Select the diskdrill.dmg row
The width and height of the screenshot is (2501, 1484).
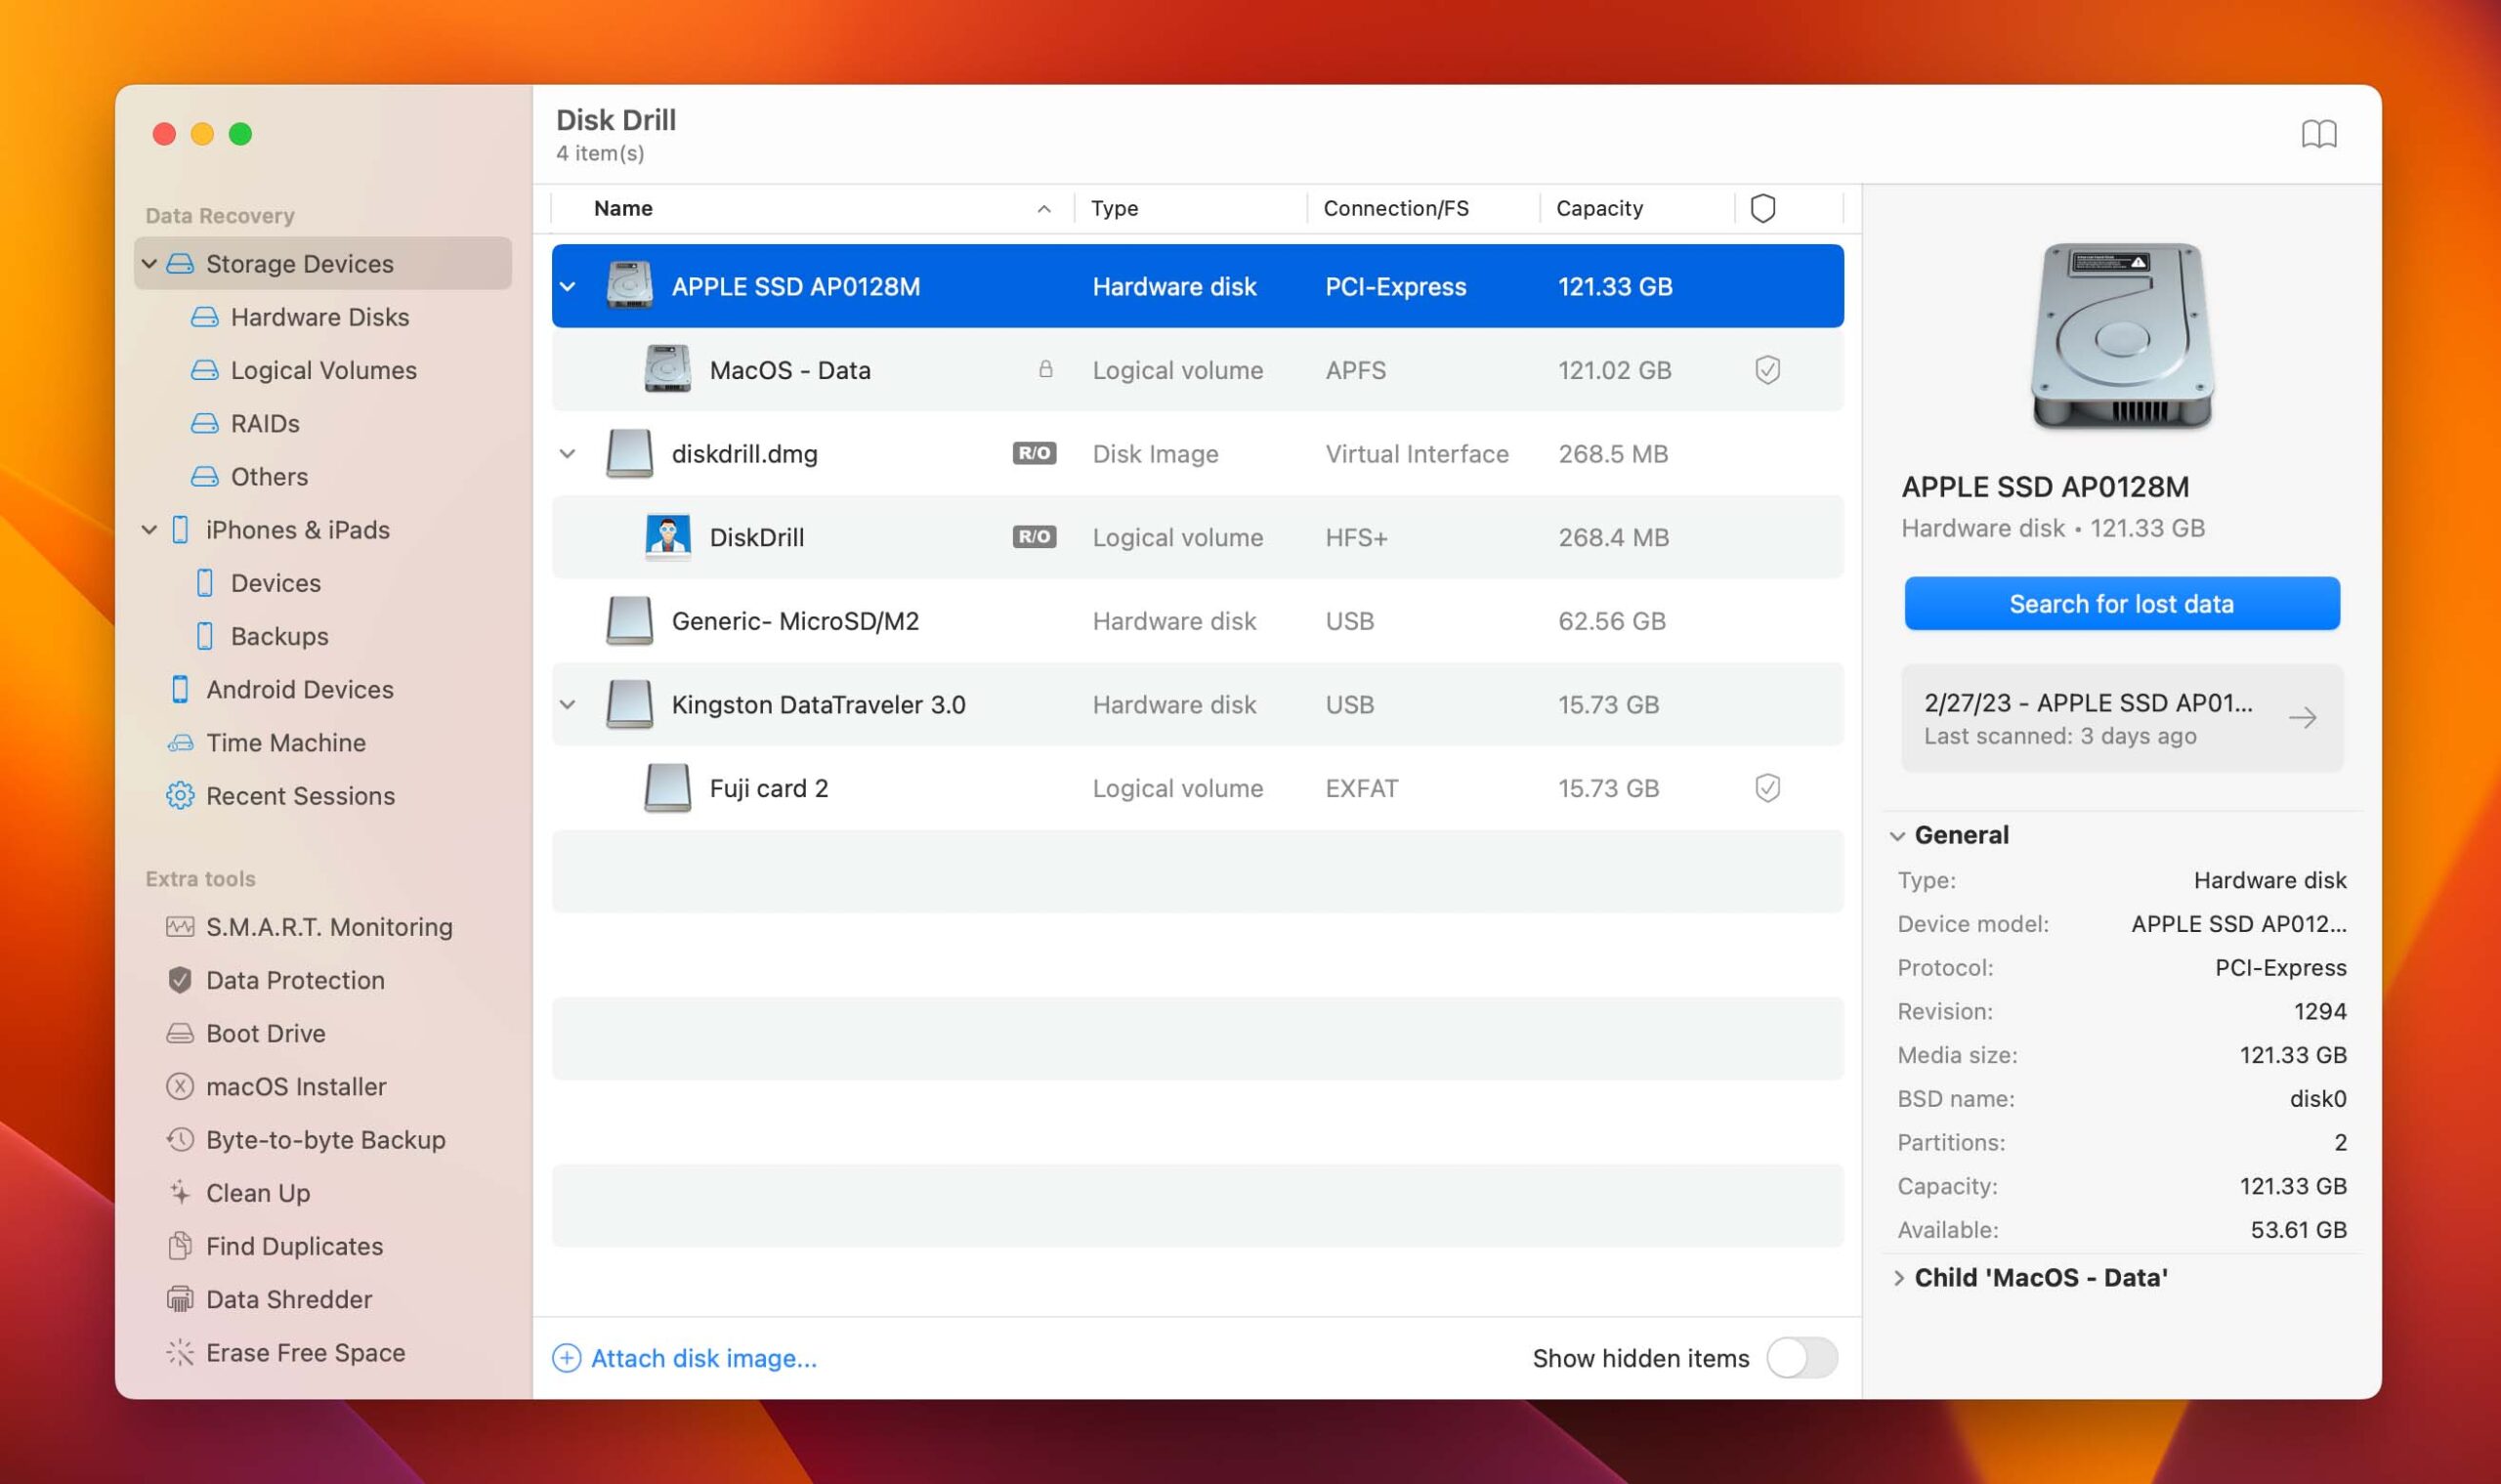[x=1198, y=454]
